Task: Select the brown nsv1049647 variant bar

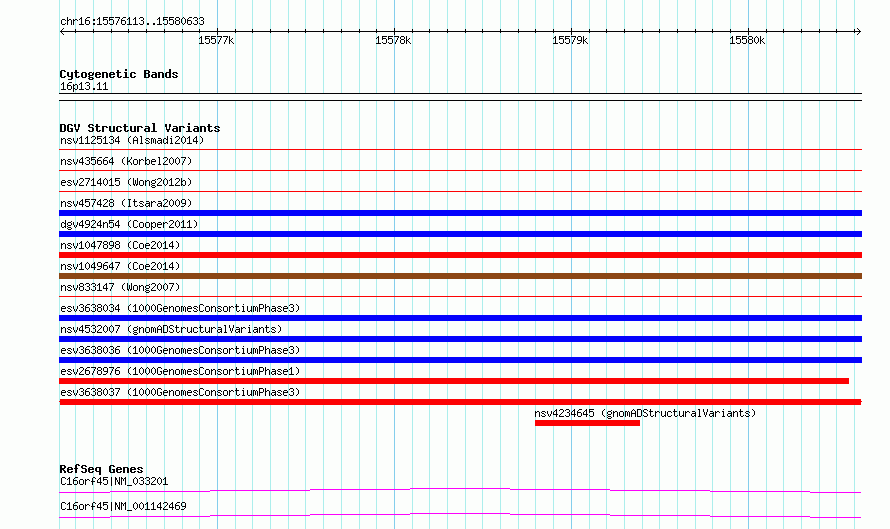Action: [x=460, y=276]
